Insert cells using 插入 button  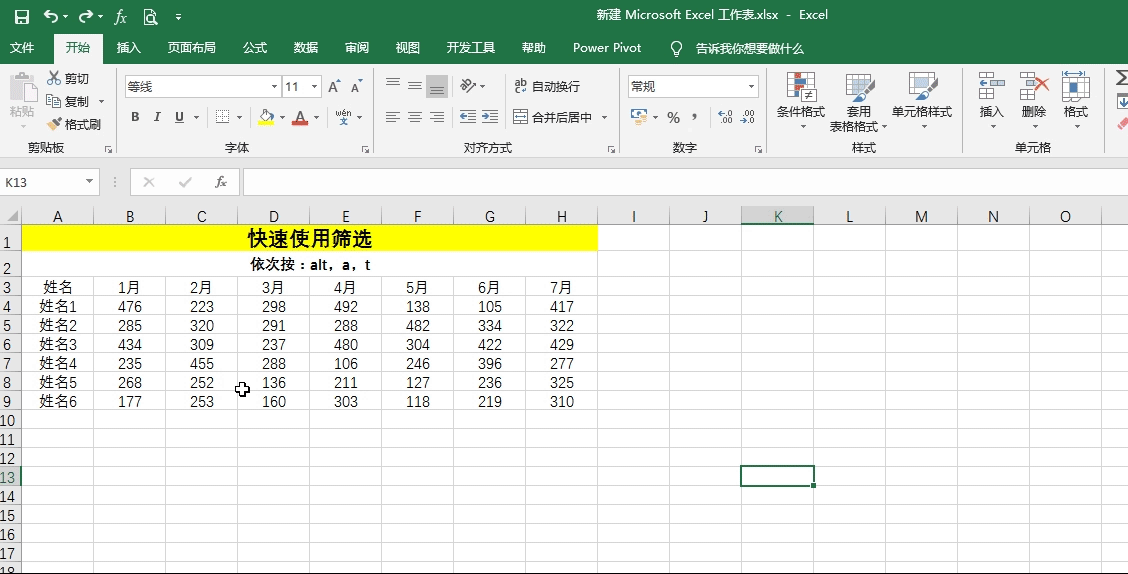[991, 101]
